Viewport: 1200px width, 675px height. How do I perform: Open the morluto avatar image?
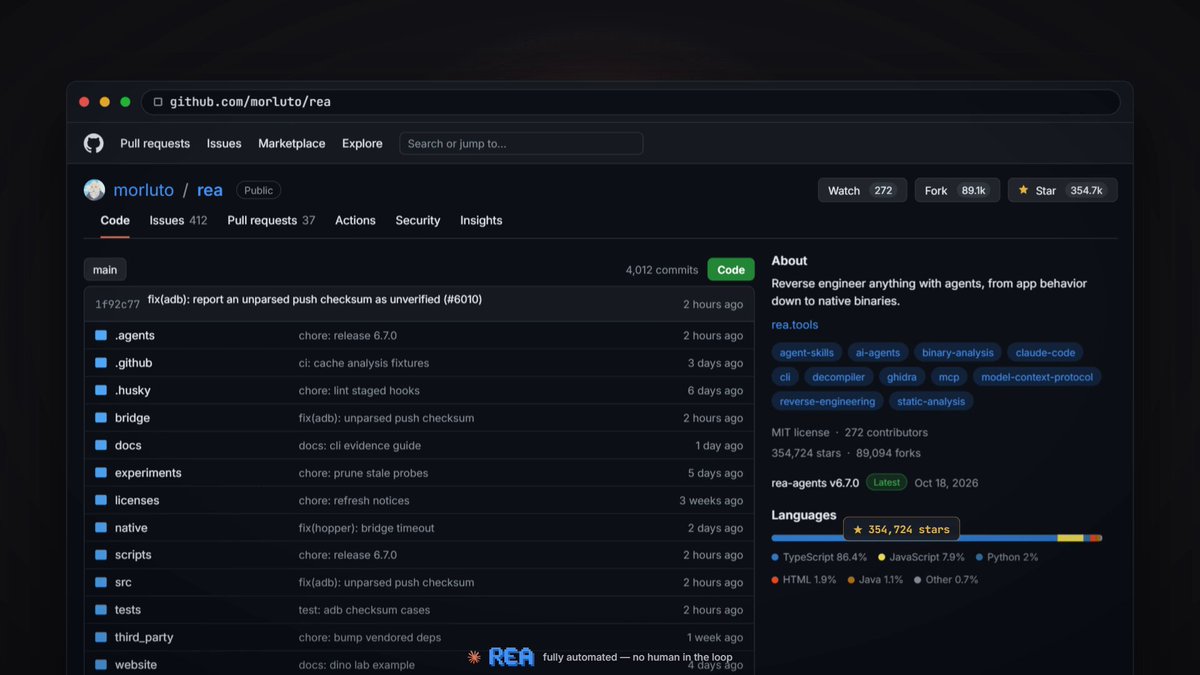click(94, 190)
